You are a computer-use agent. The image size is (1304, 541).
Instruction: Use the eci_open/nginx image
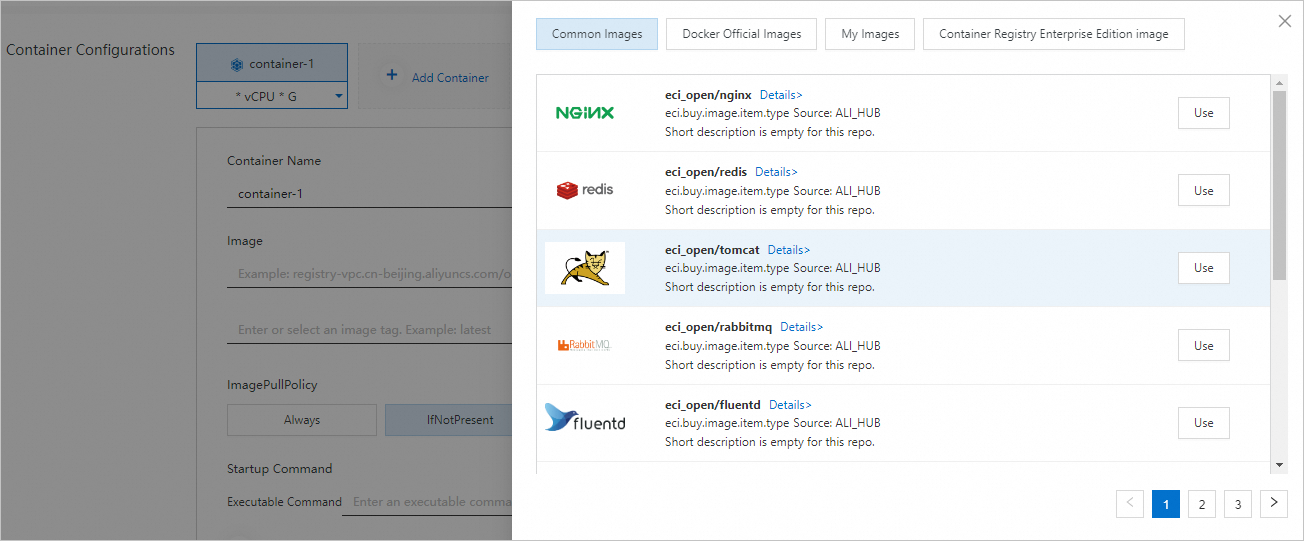tap(1204, 113)
